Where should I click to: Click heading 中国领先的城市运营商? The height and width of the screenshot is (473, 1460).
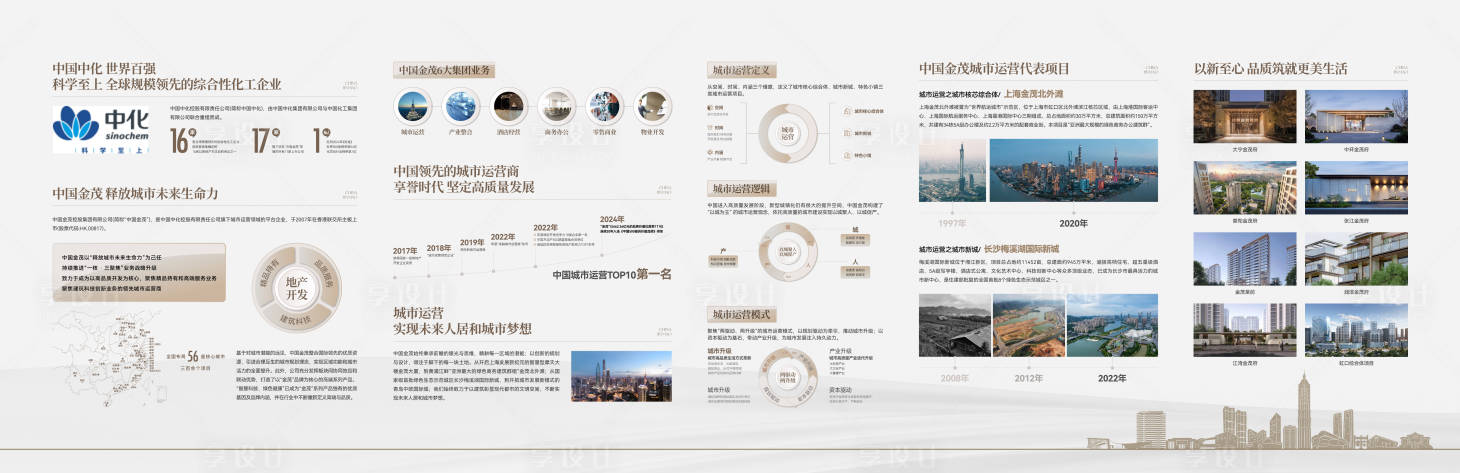pyautogui.click(x=457, y=171)
